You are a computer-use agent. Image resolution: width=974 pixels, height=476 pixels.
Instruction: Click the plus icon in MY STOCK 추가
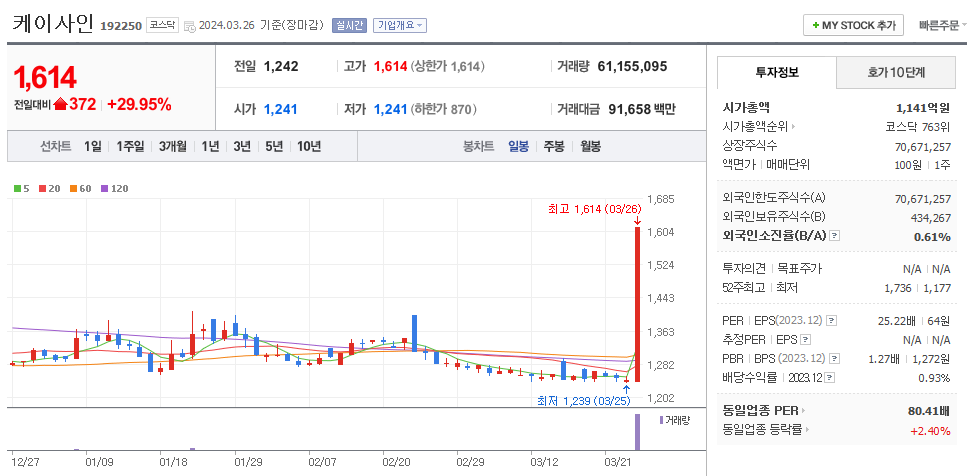(816, 25)
